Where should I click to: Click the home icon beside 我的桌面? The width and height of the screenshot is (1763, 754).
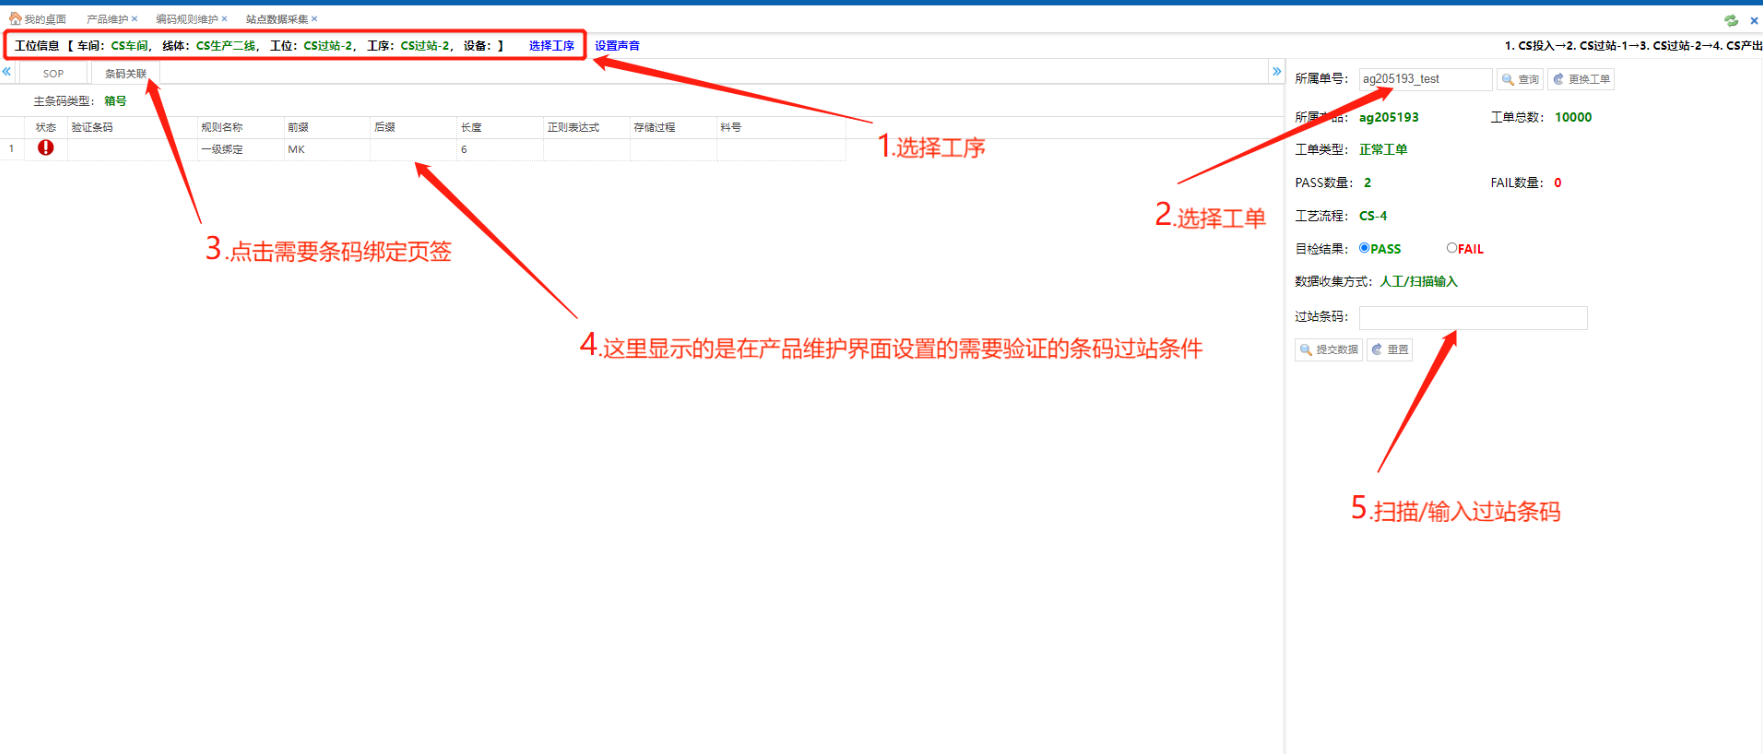(15, 19)
